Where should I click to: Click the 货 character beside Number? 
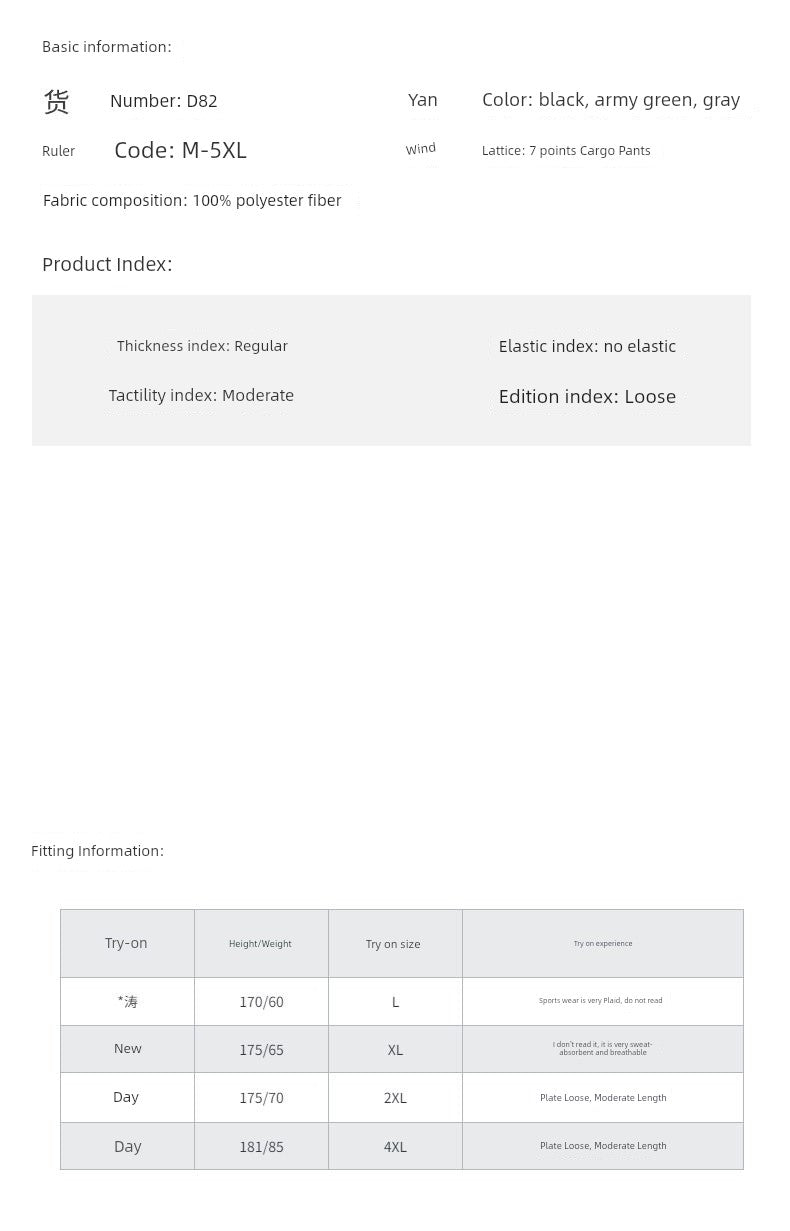[x=56, y=101]
